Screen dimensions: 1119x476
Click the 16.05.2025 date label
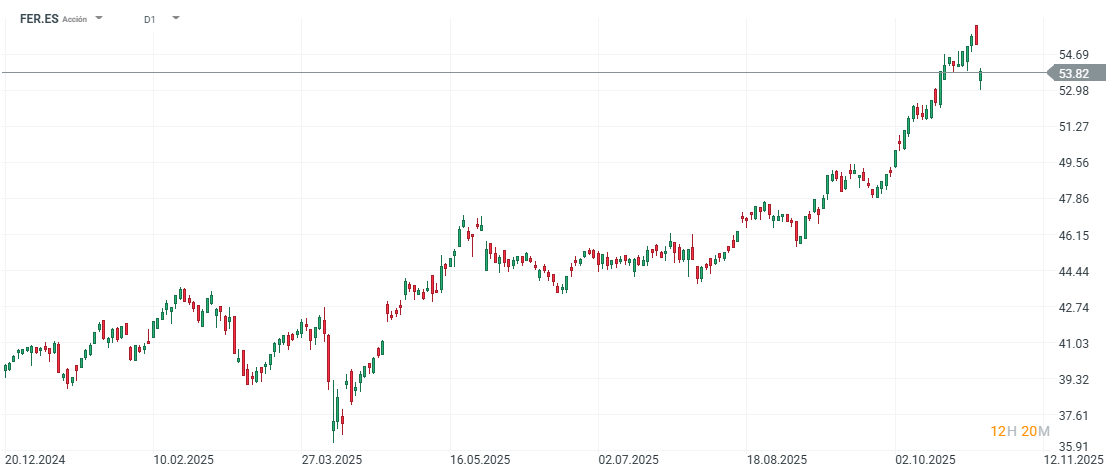point(481,460)
